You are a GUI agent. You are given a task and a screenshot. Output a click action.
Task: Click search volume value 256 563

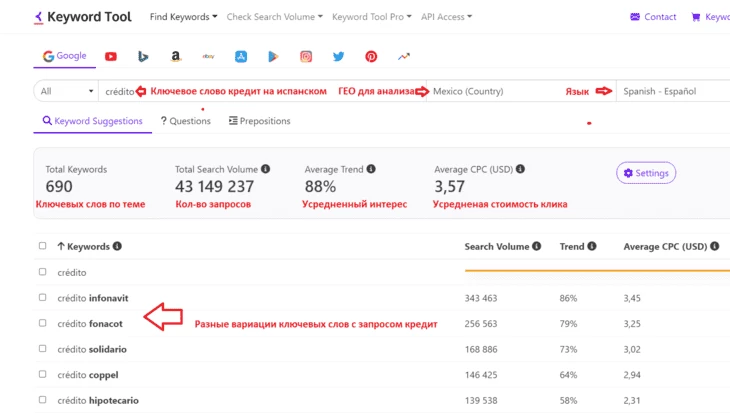coord(480,324)
